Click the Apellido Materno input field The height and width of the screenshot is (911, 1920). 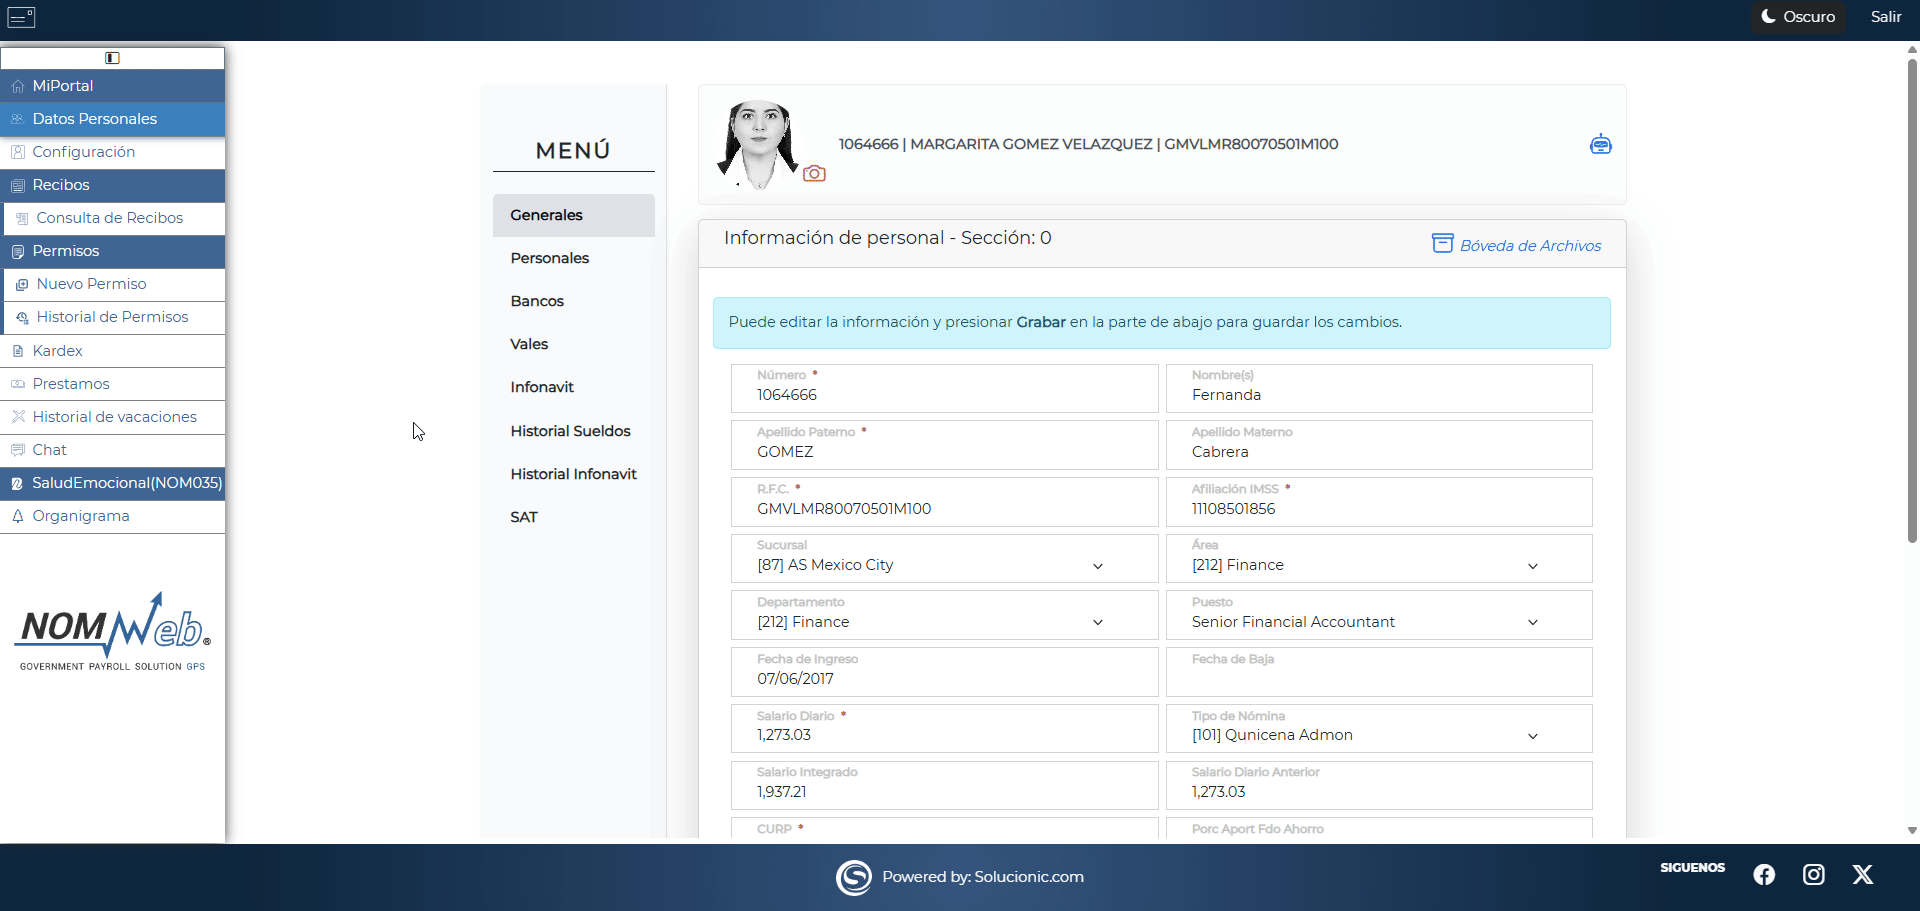click(1378, 452)
